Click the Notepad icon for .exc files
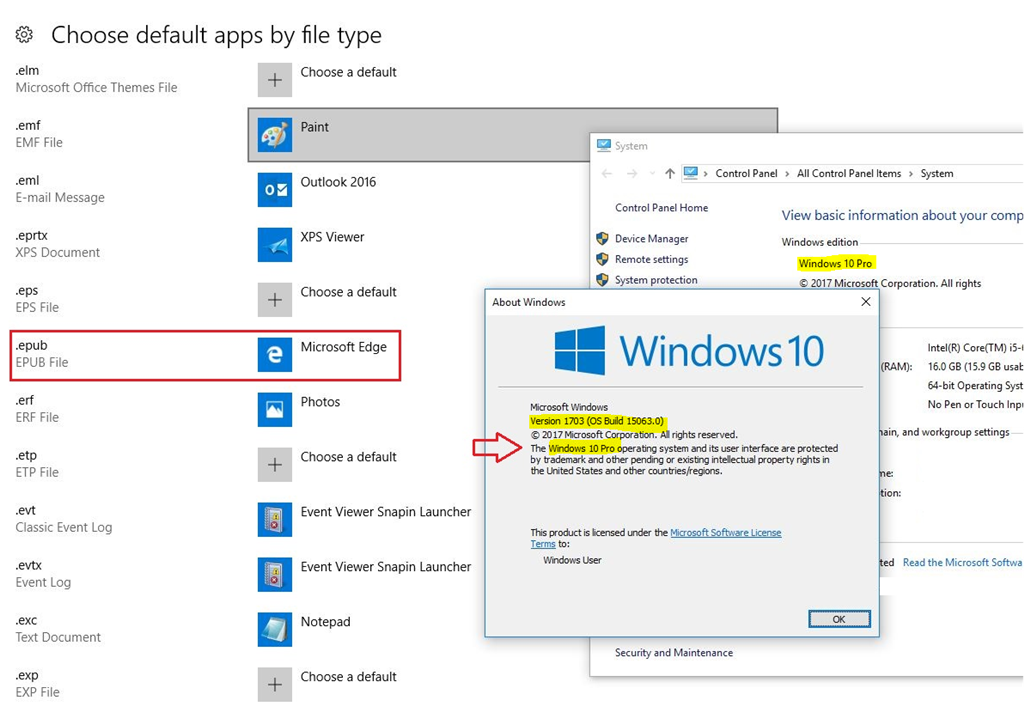 point(275,630)
